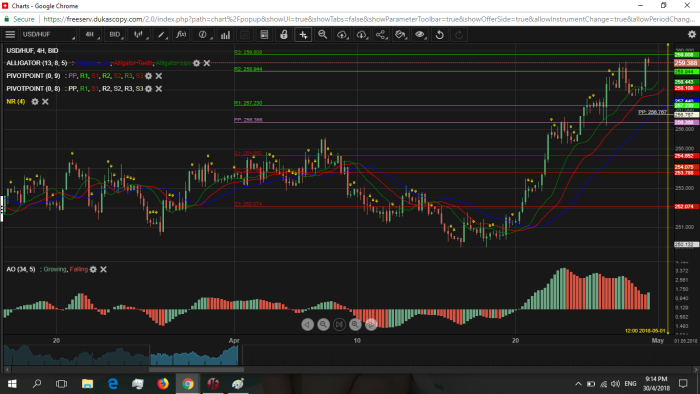Remove the NR (4) indicator
Image resolution: width=700 pixels, height=394 pixels.
45,102
